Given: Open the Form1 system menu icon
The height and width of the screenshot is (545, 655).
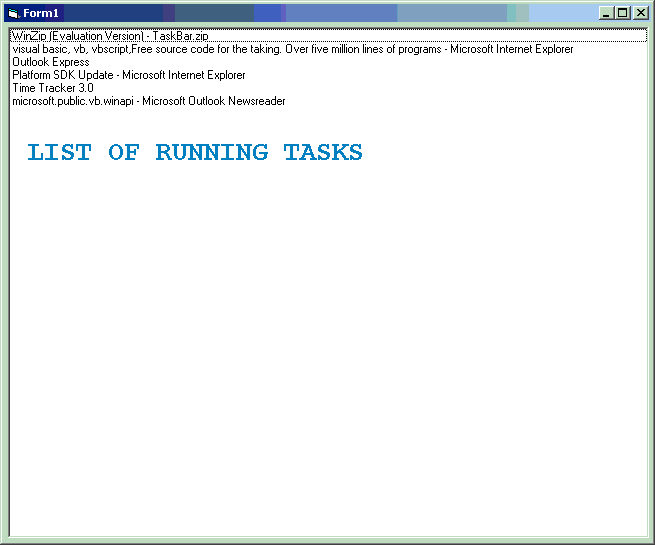Looking at the screenshot, I should point(13,13).
